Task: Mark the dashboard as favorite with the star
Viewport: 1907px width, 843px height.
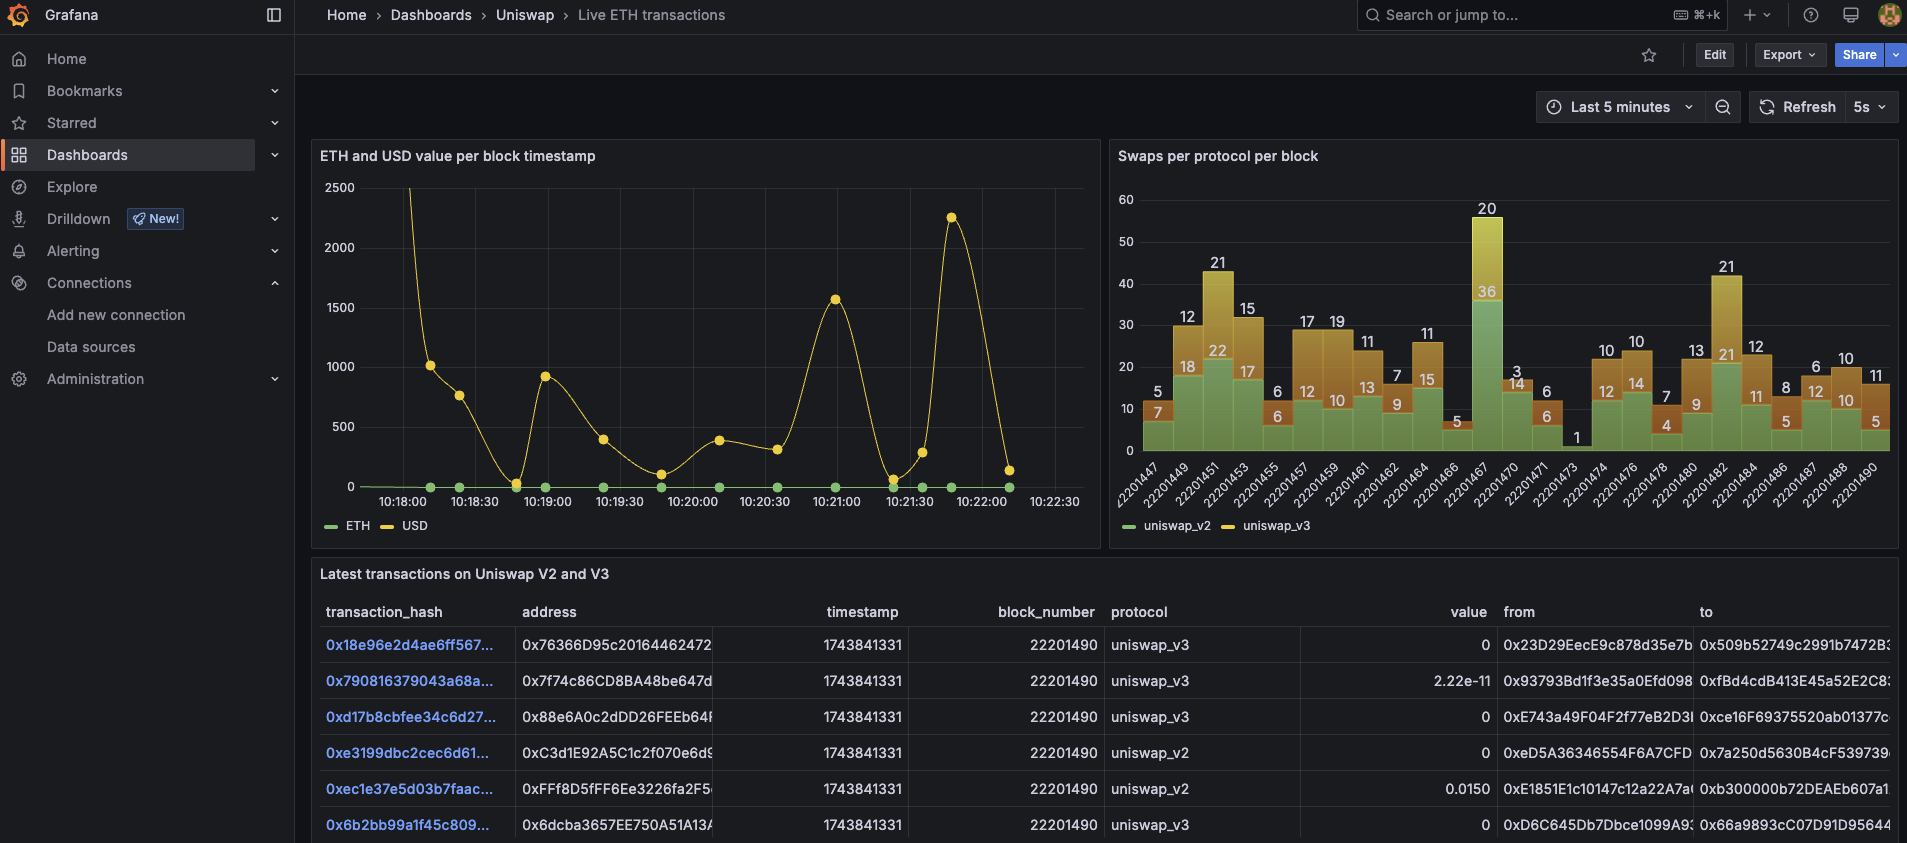Action: (1649, 55)
